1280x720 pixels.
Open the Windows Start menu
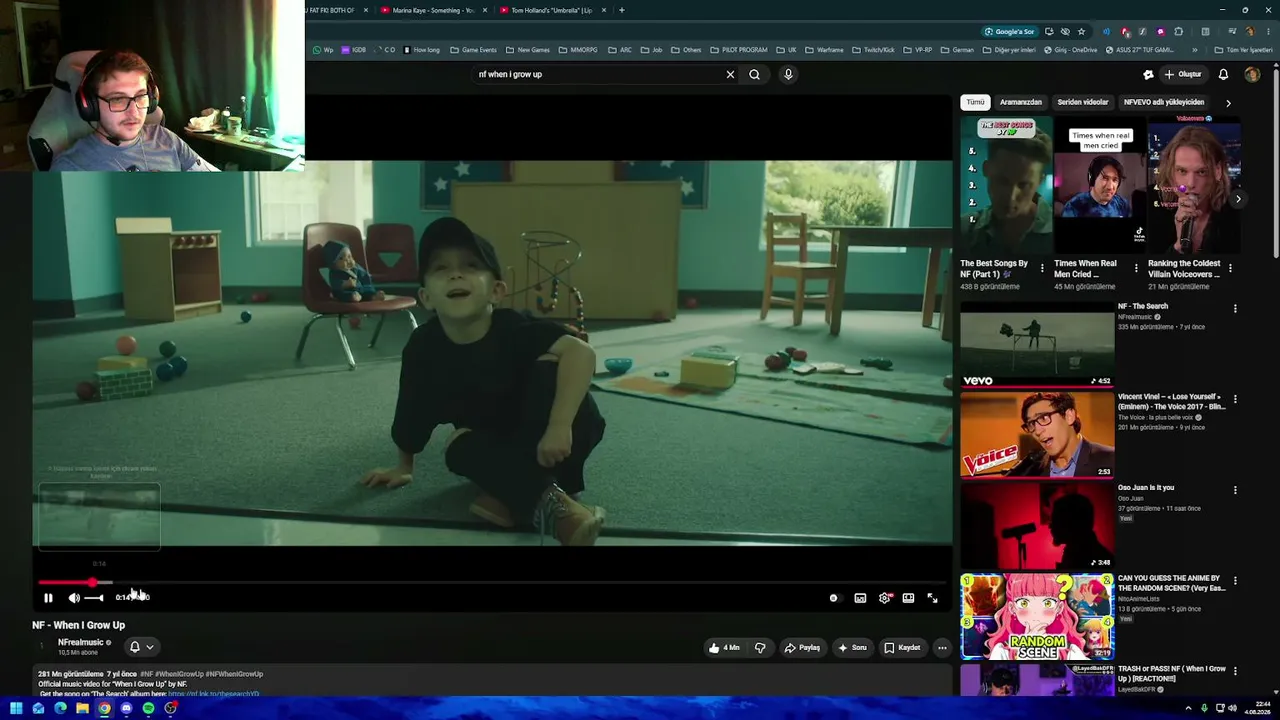tap(16, 709)
